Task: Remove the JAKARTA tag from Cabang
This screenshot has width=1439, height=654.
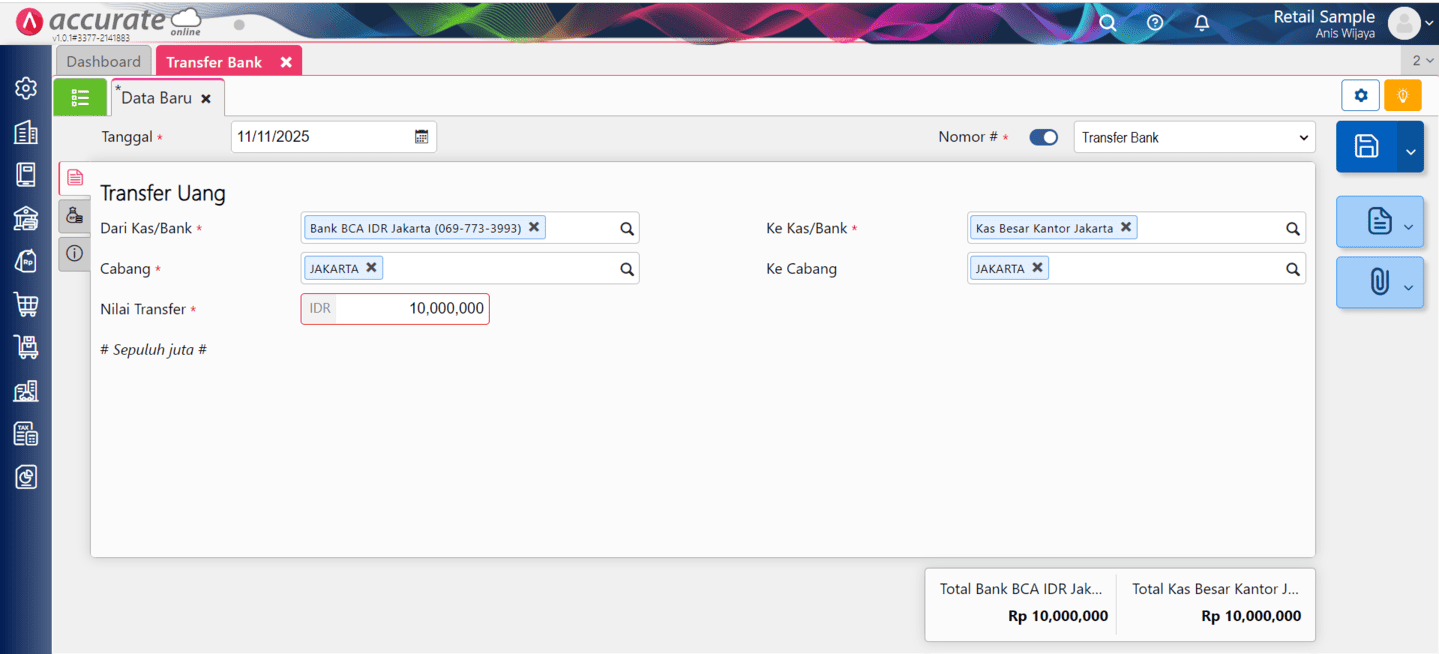Action: 371,267
